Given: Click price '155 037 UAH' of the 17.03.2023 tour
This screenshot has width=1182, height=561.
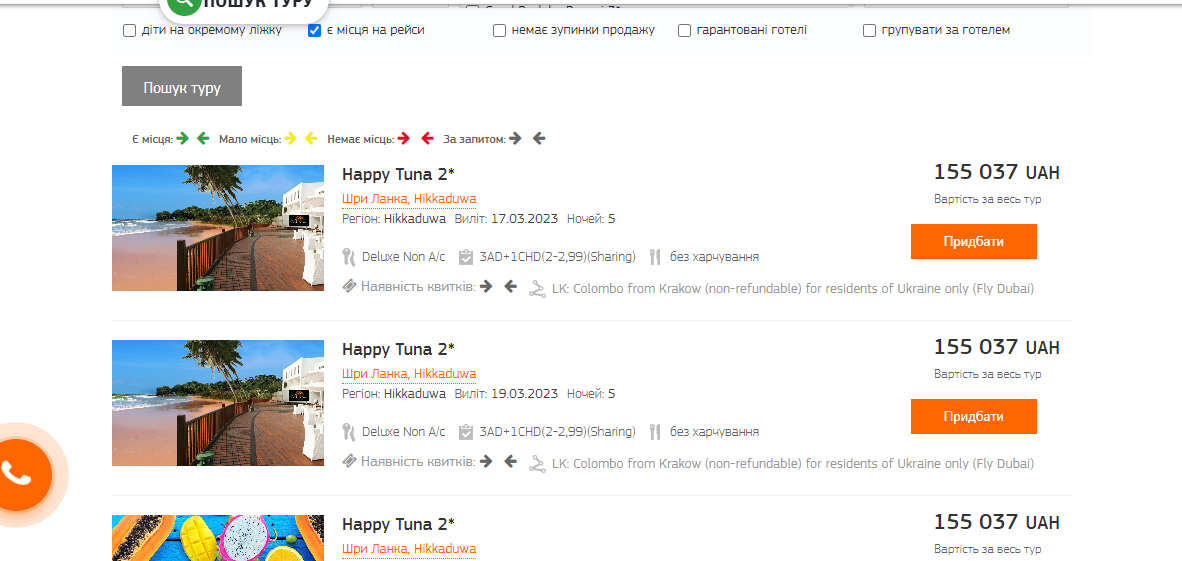Looking at the screenshot, I should [997, 173].
